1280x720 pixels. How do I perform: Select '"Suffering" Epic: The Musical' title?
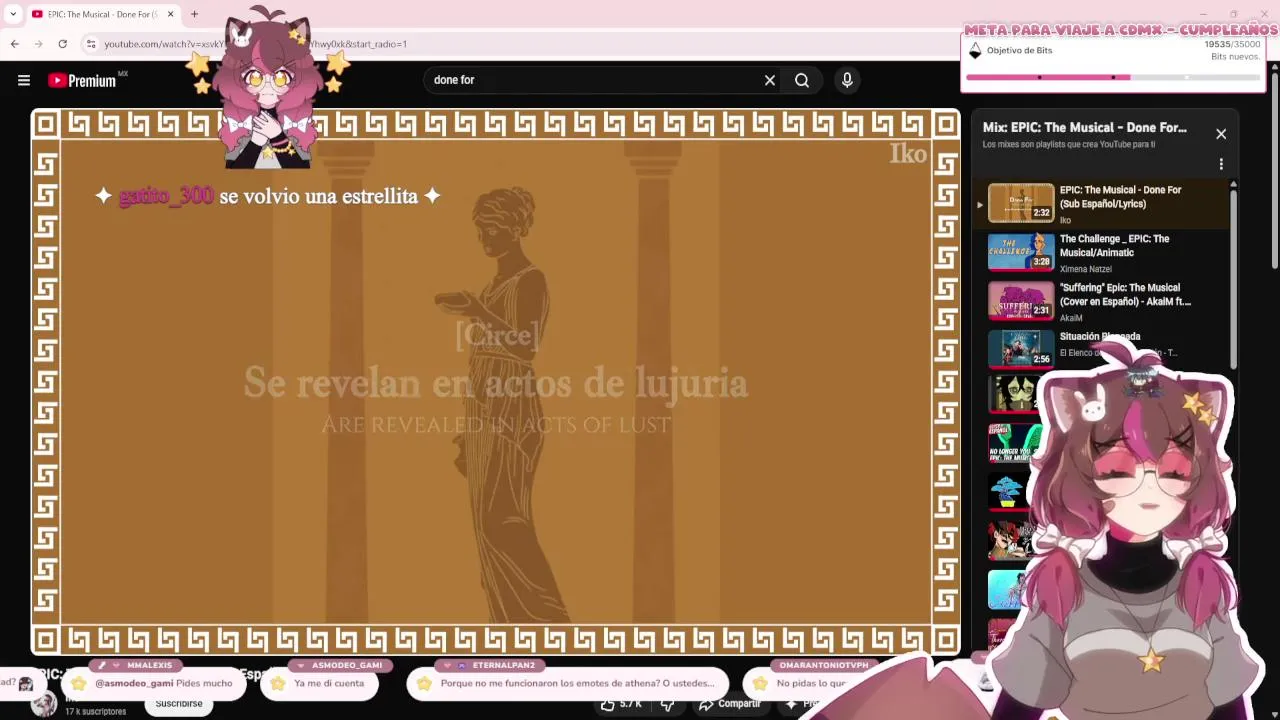pos(1125,295)
